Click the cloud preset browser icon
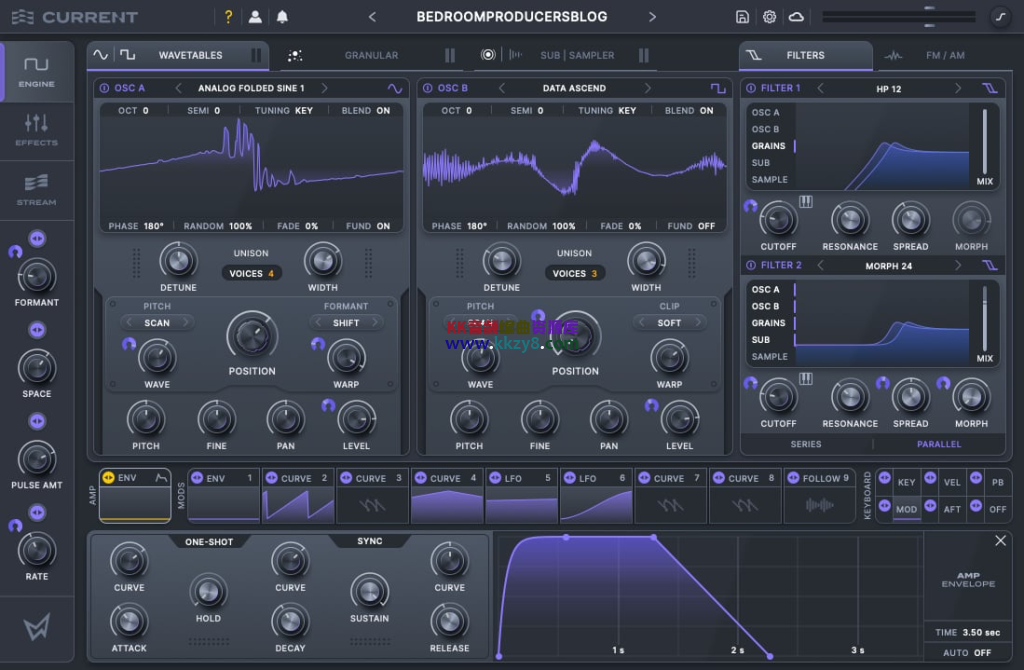Viewport: 1024px width, 670px height. [796, 17]
